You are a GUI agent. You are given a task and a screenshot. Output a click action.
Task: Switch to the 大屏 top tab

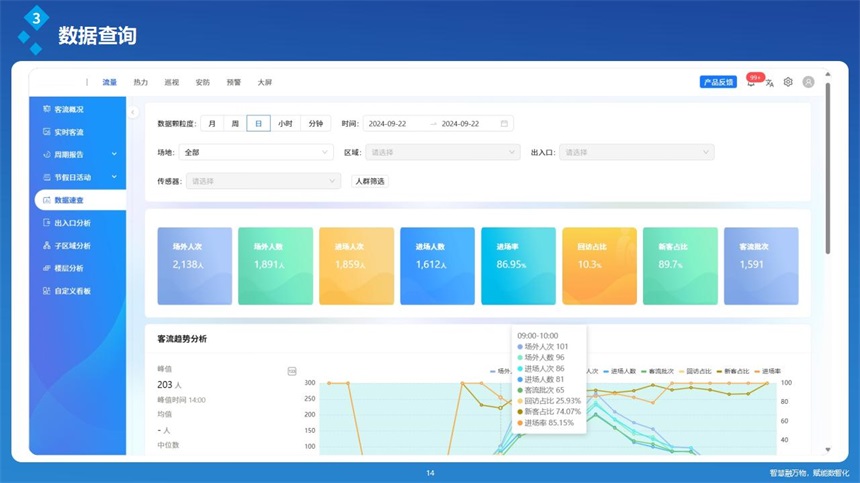[264, 83]
